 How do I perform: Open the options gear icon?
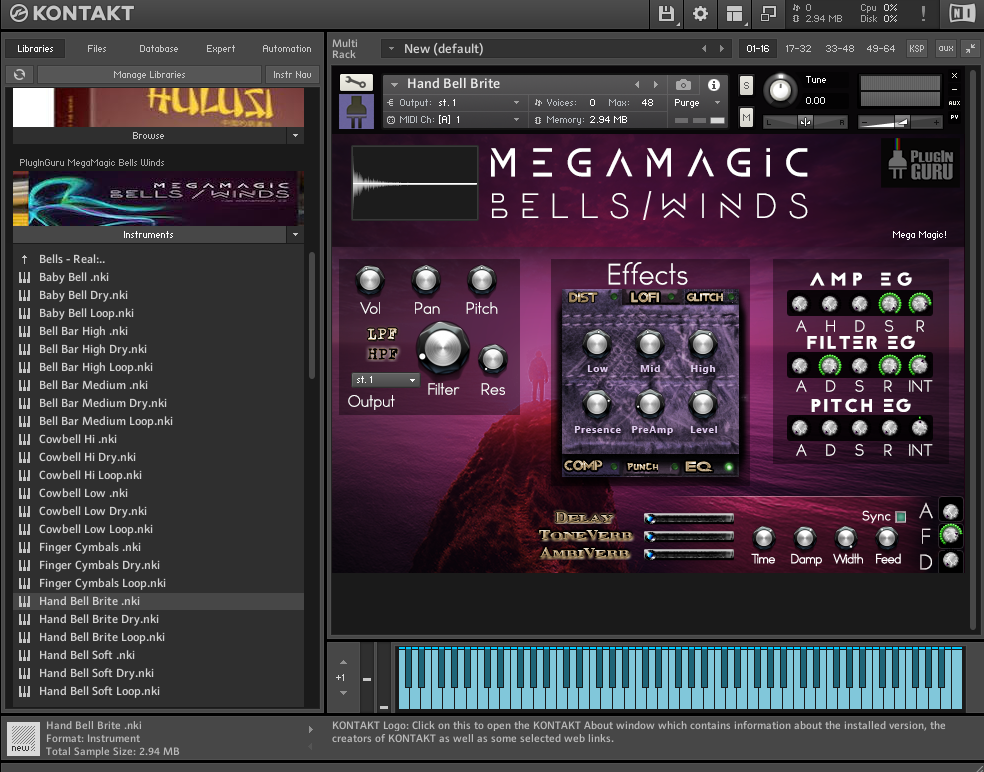pyautogui.click(x=700, y=14)
